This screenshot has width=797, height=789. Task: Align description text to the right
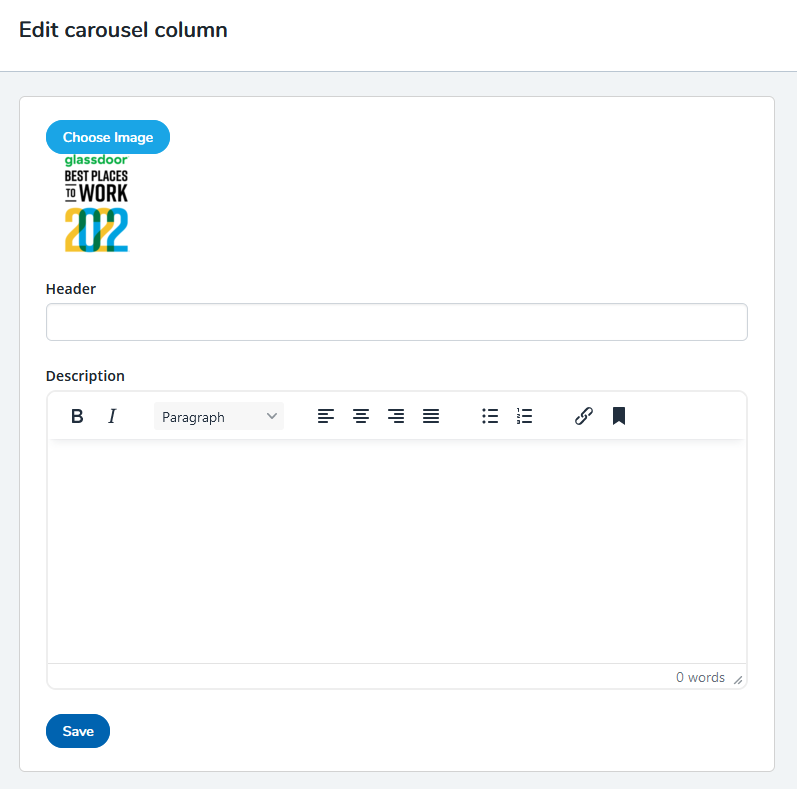pos(396,416)
